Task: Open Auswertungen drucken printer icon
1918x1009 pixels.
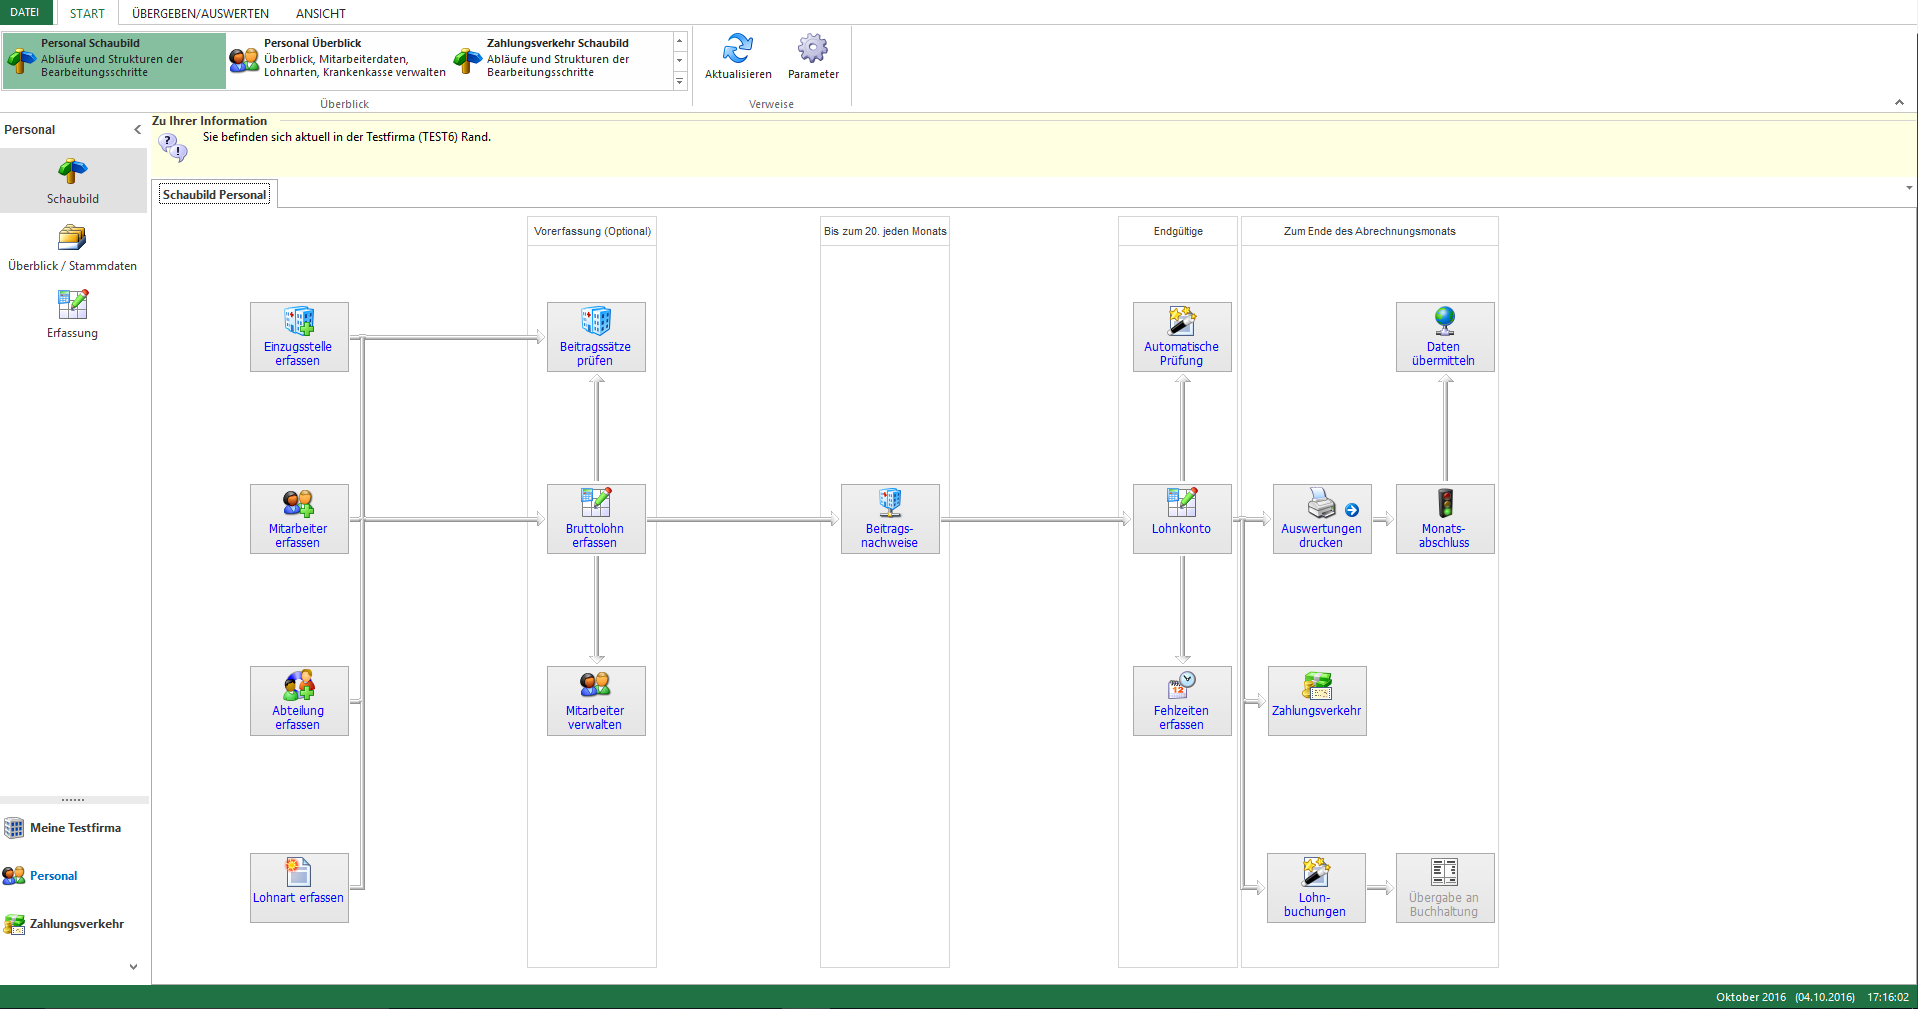Action: tap(1321, 503)
